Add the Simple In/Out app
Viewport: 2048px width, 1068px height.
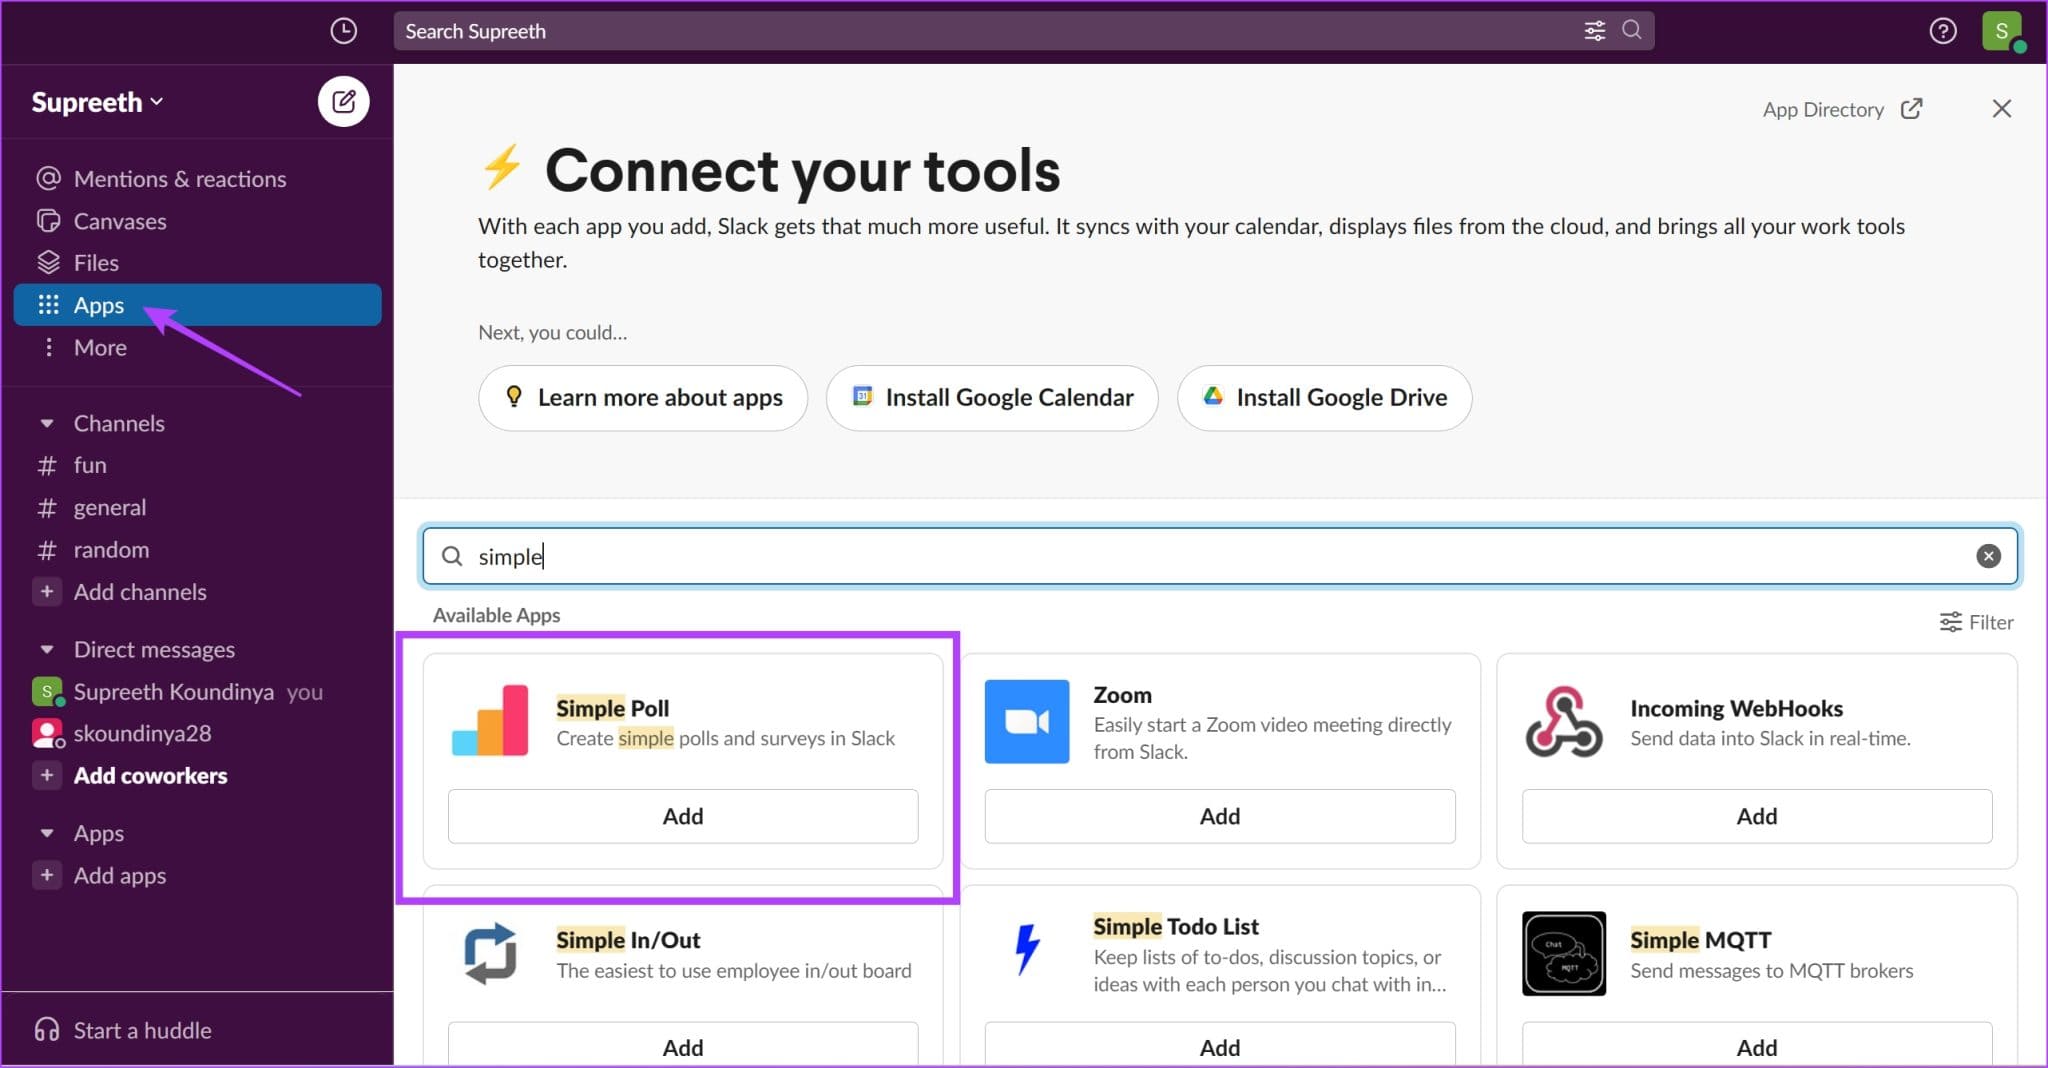pos(683,1045)
